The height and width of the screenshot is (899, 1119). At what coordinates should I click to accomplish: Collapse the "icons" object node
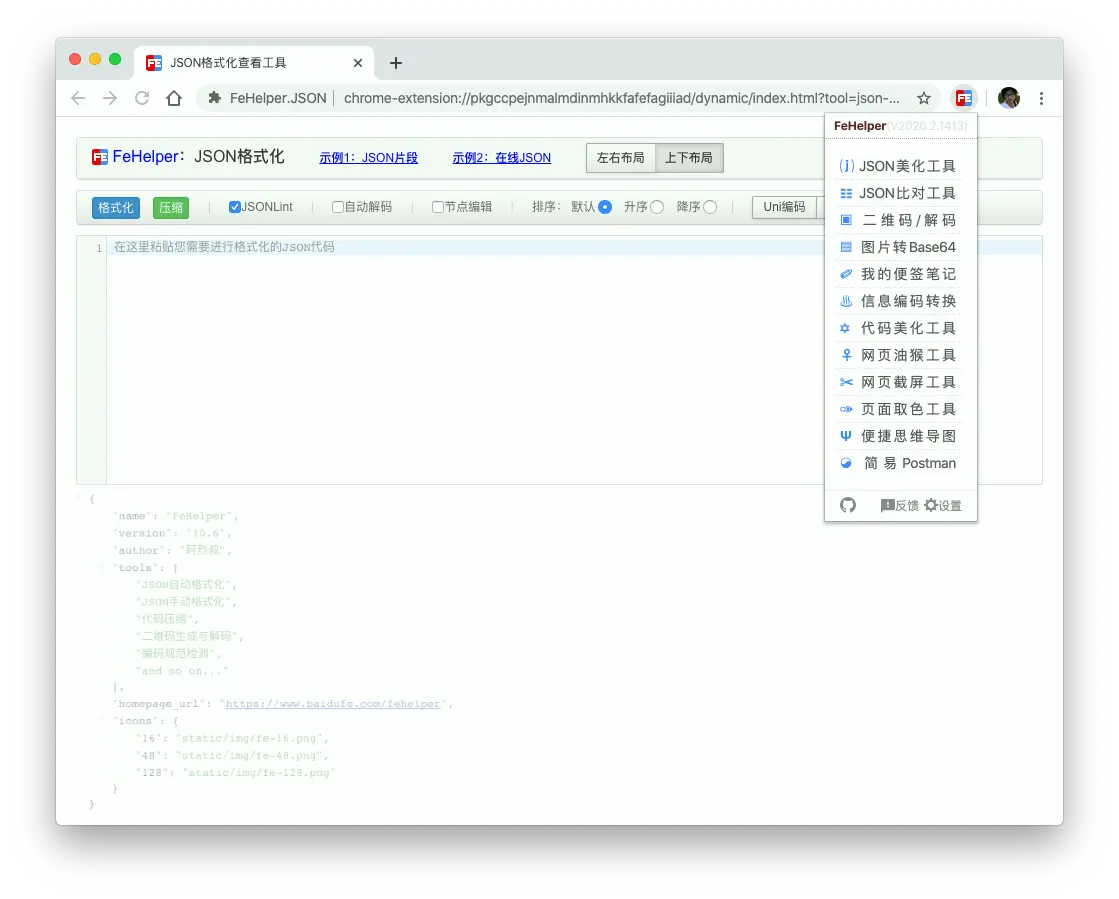pyautogui.click(x=102, y=720)
